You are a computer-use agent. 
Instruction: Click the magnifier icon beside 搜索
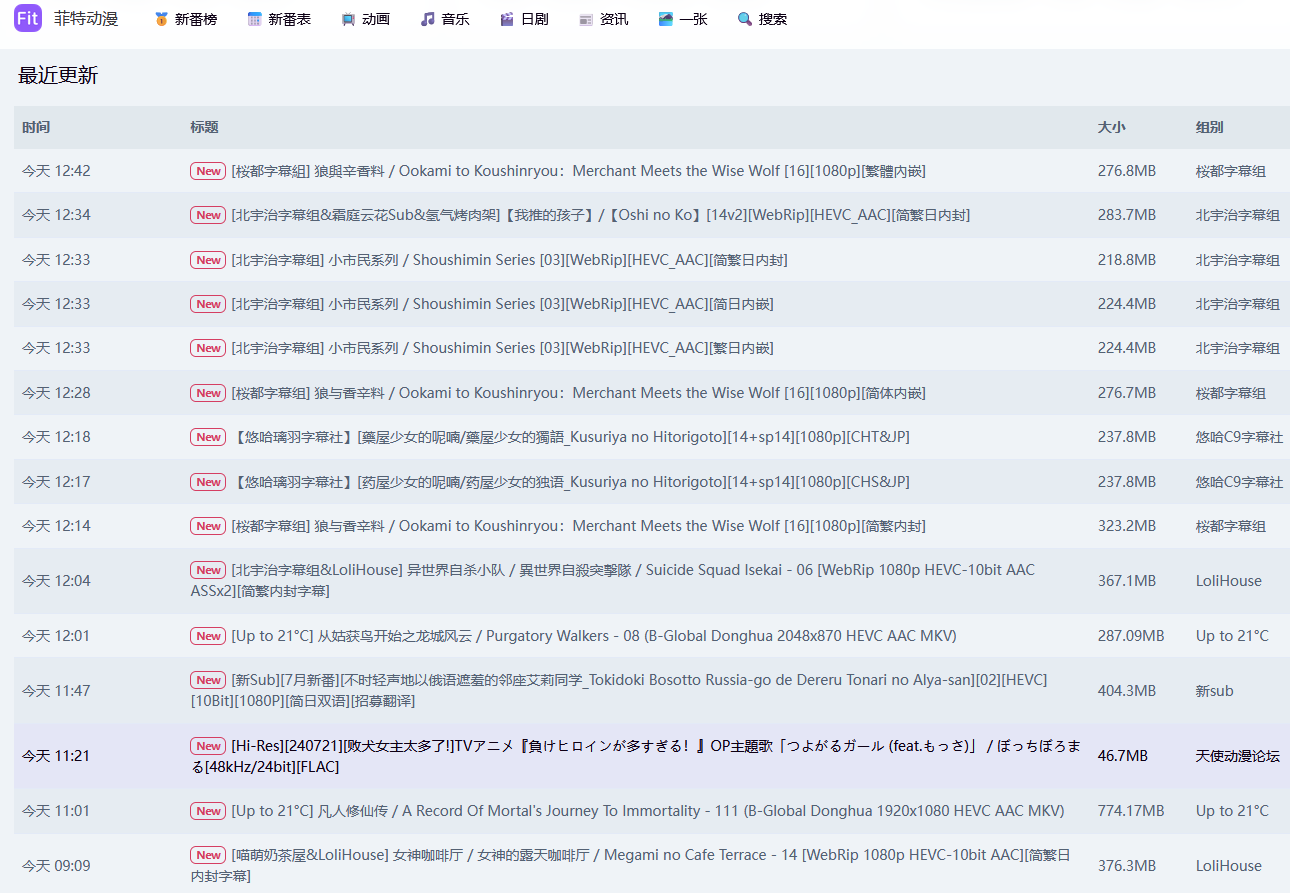point(744,19)
